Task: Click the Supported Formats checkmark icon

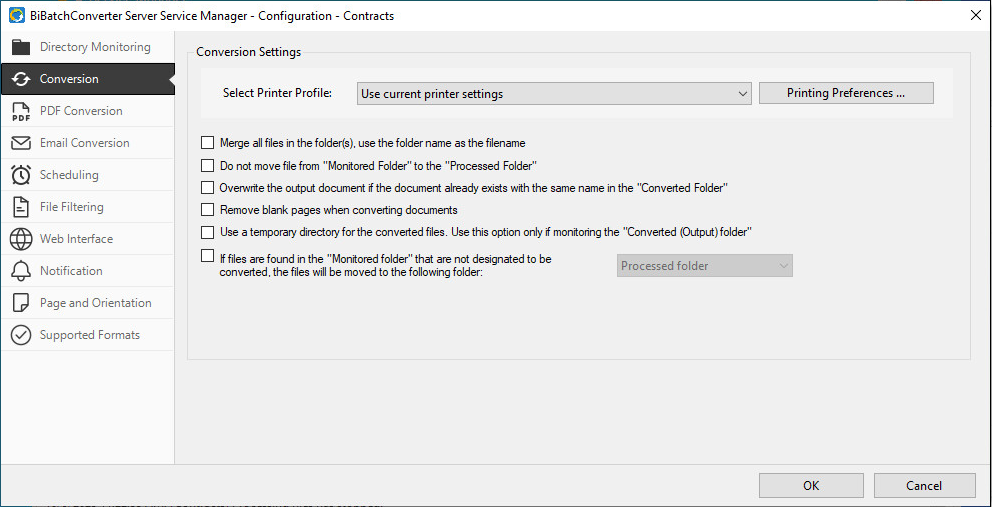Action: [x=21, y=335]
